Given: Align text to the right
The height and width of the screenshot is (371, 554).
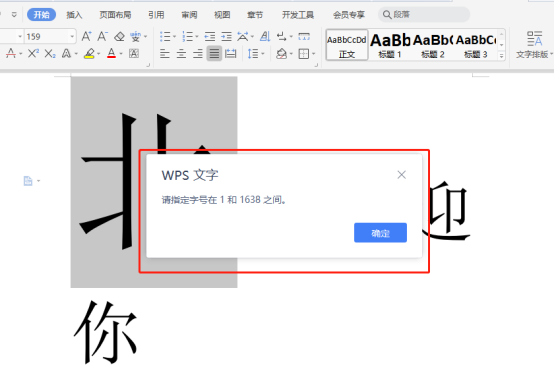Looking at the screenshot, I should (x=198, y=54).
